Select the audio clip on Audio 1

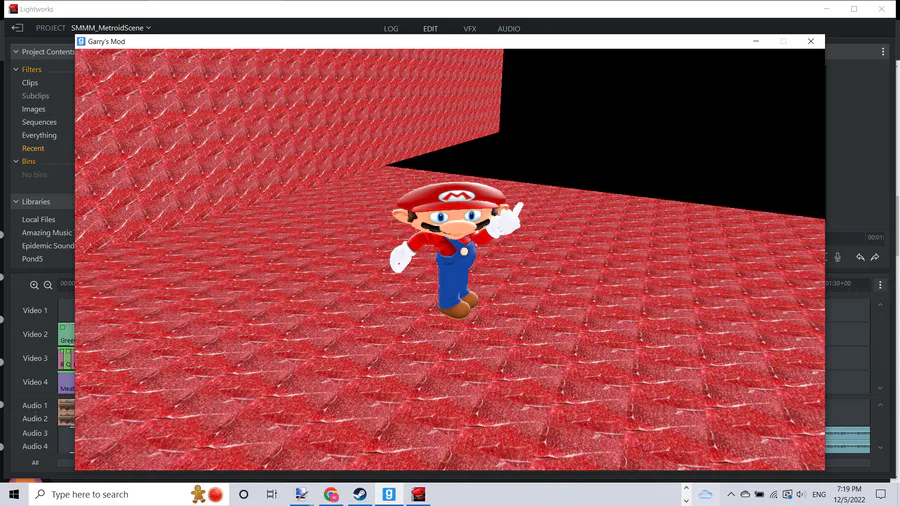(x=67, y=405)
